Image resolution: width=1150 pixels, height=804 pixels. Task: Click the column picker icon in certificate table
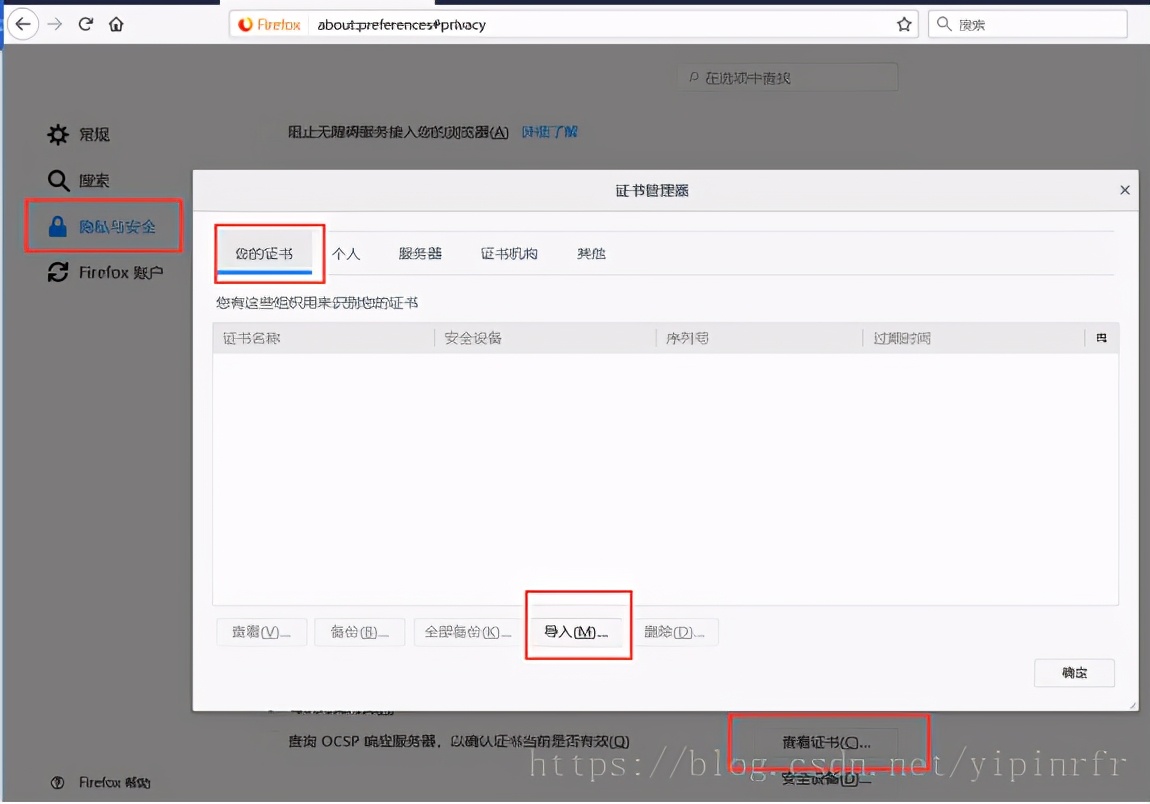[x=1102, y=338]
